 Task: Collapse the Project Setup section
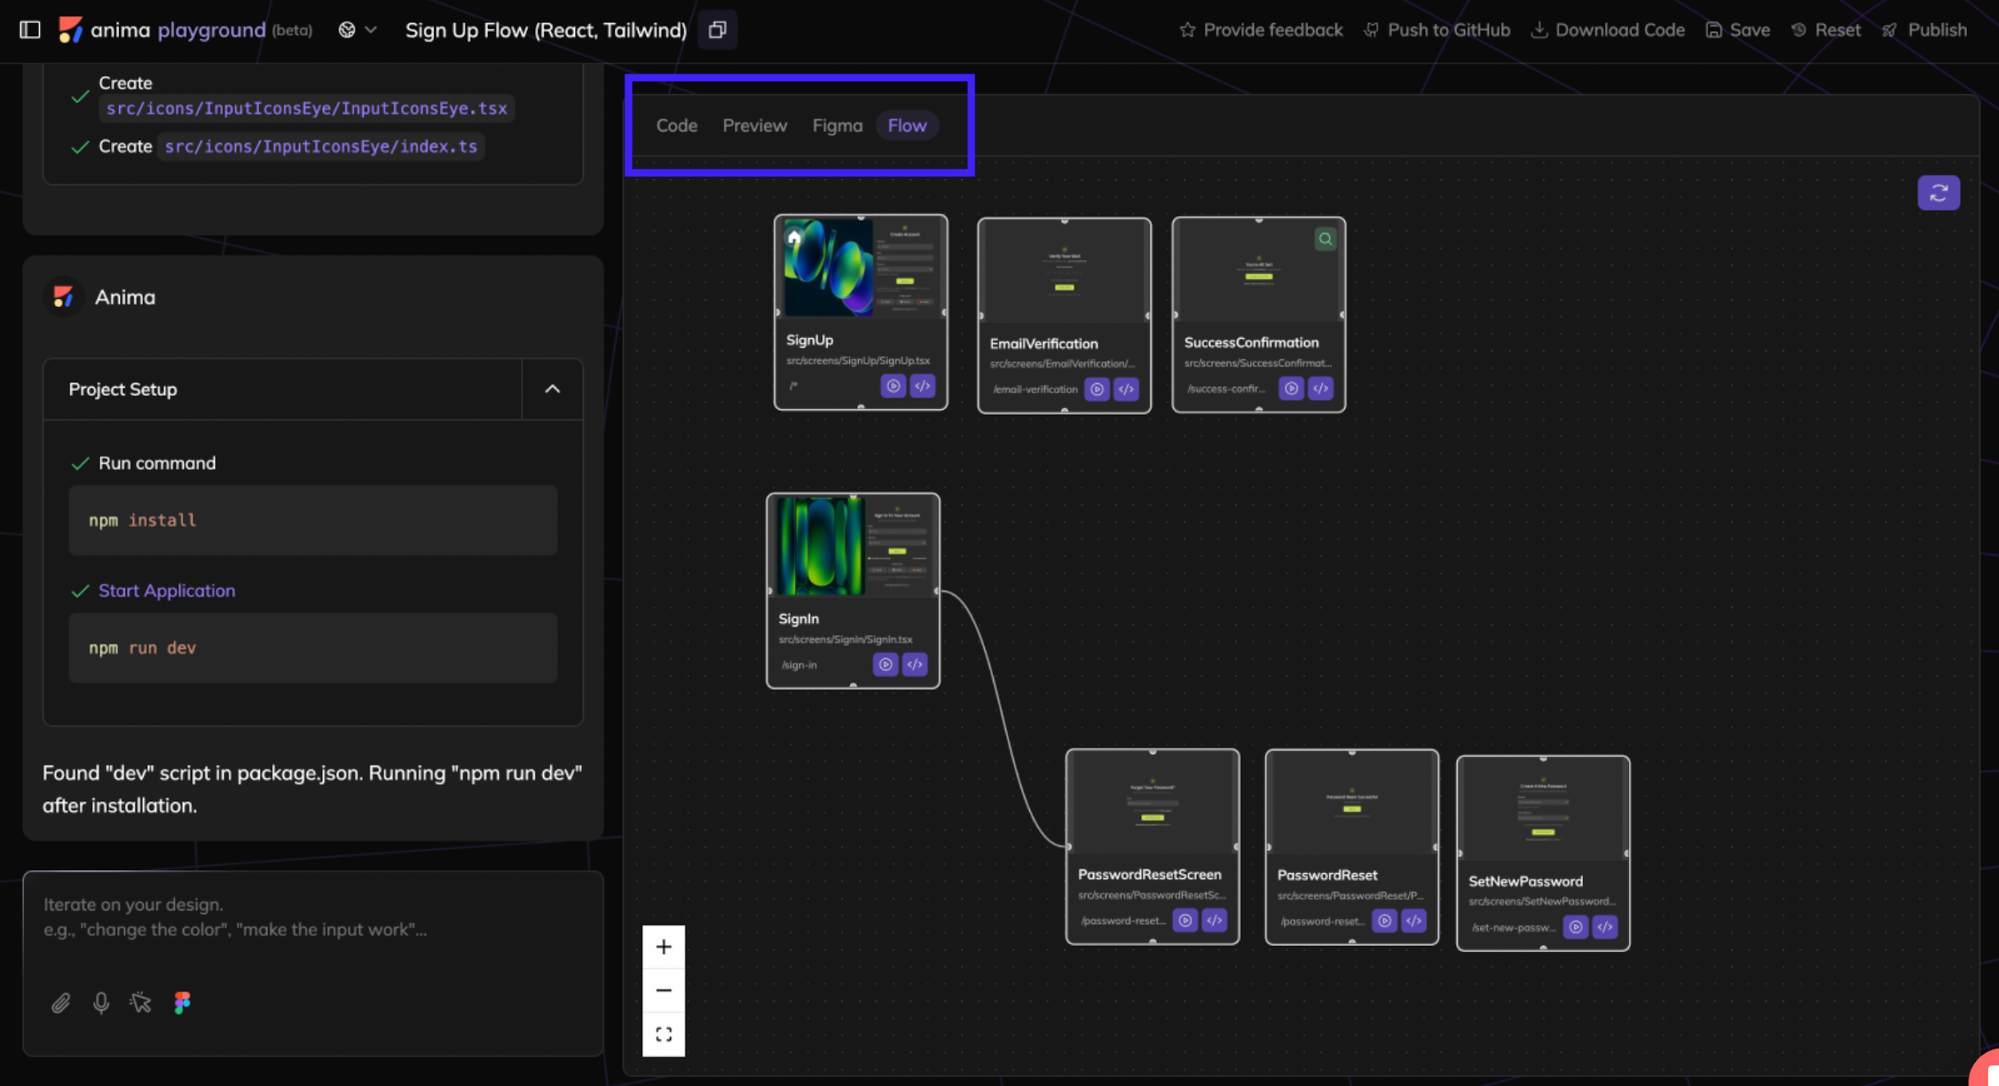tap(552, 389)
